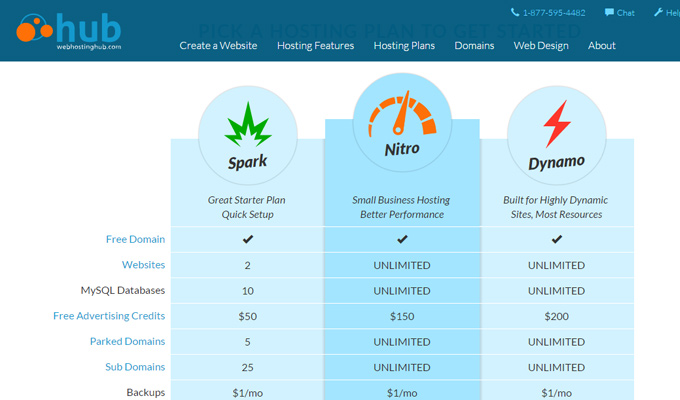
Task: Open the Create a Website menu
Action: pos(218,46)
